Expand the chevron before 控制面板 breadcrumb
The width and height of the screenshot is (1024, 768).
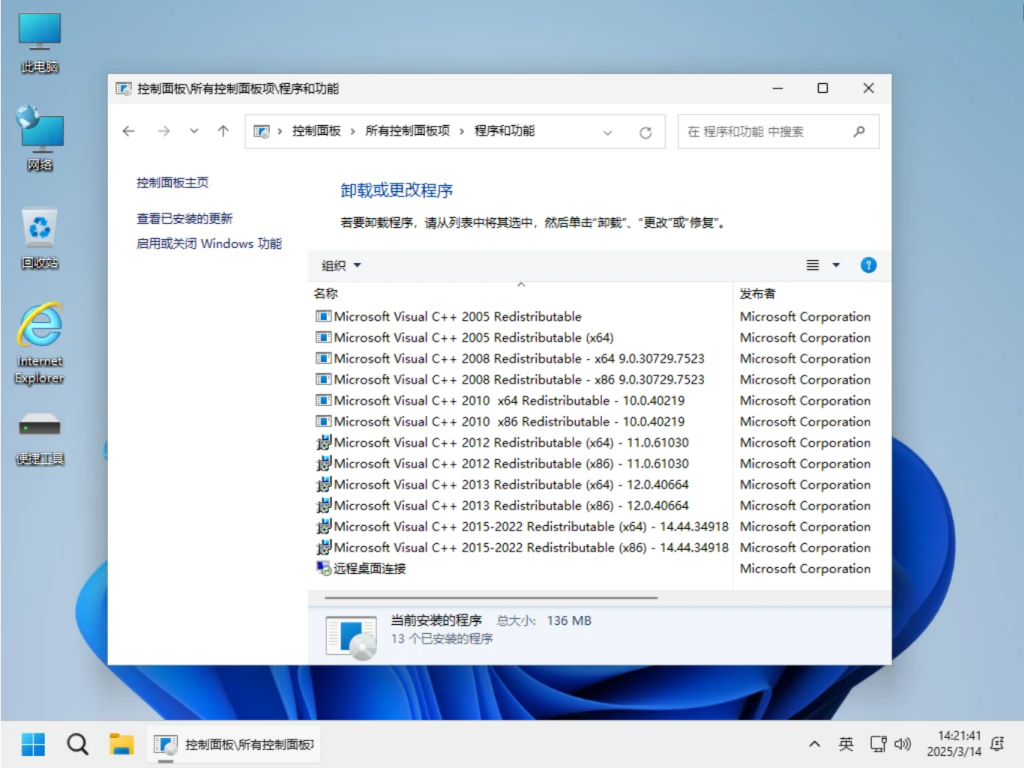[280, 131]
